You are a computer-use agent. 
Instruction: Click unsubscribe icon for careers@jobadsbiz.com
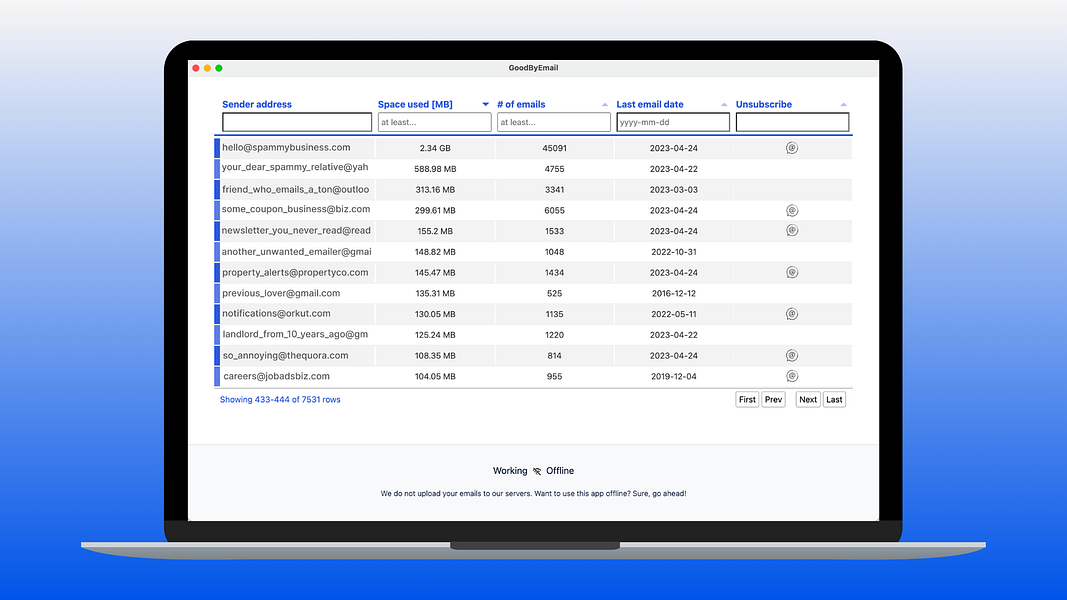point(791,376)
